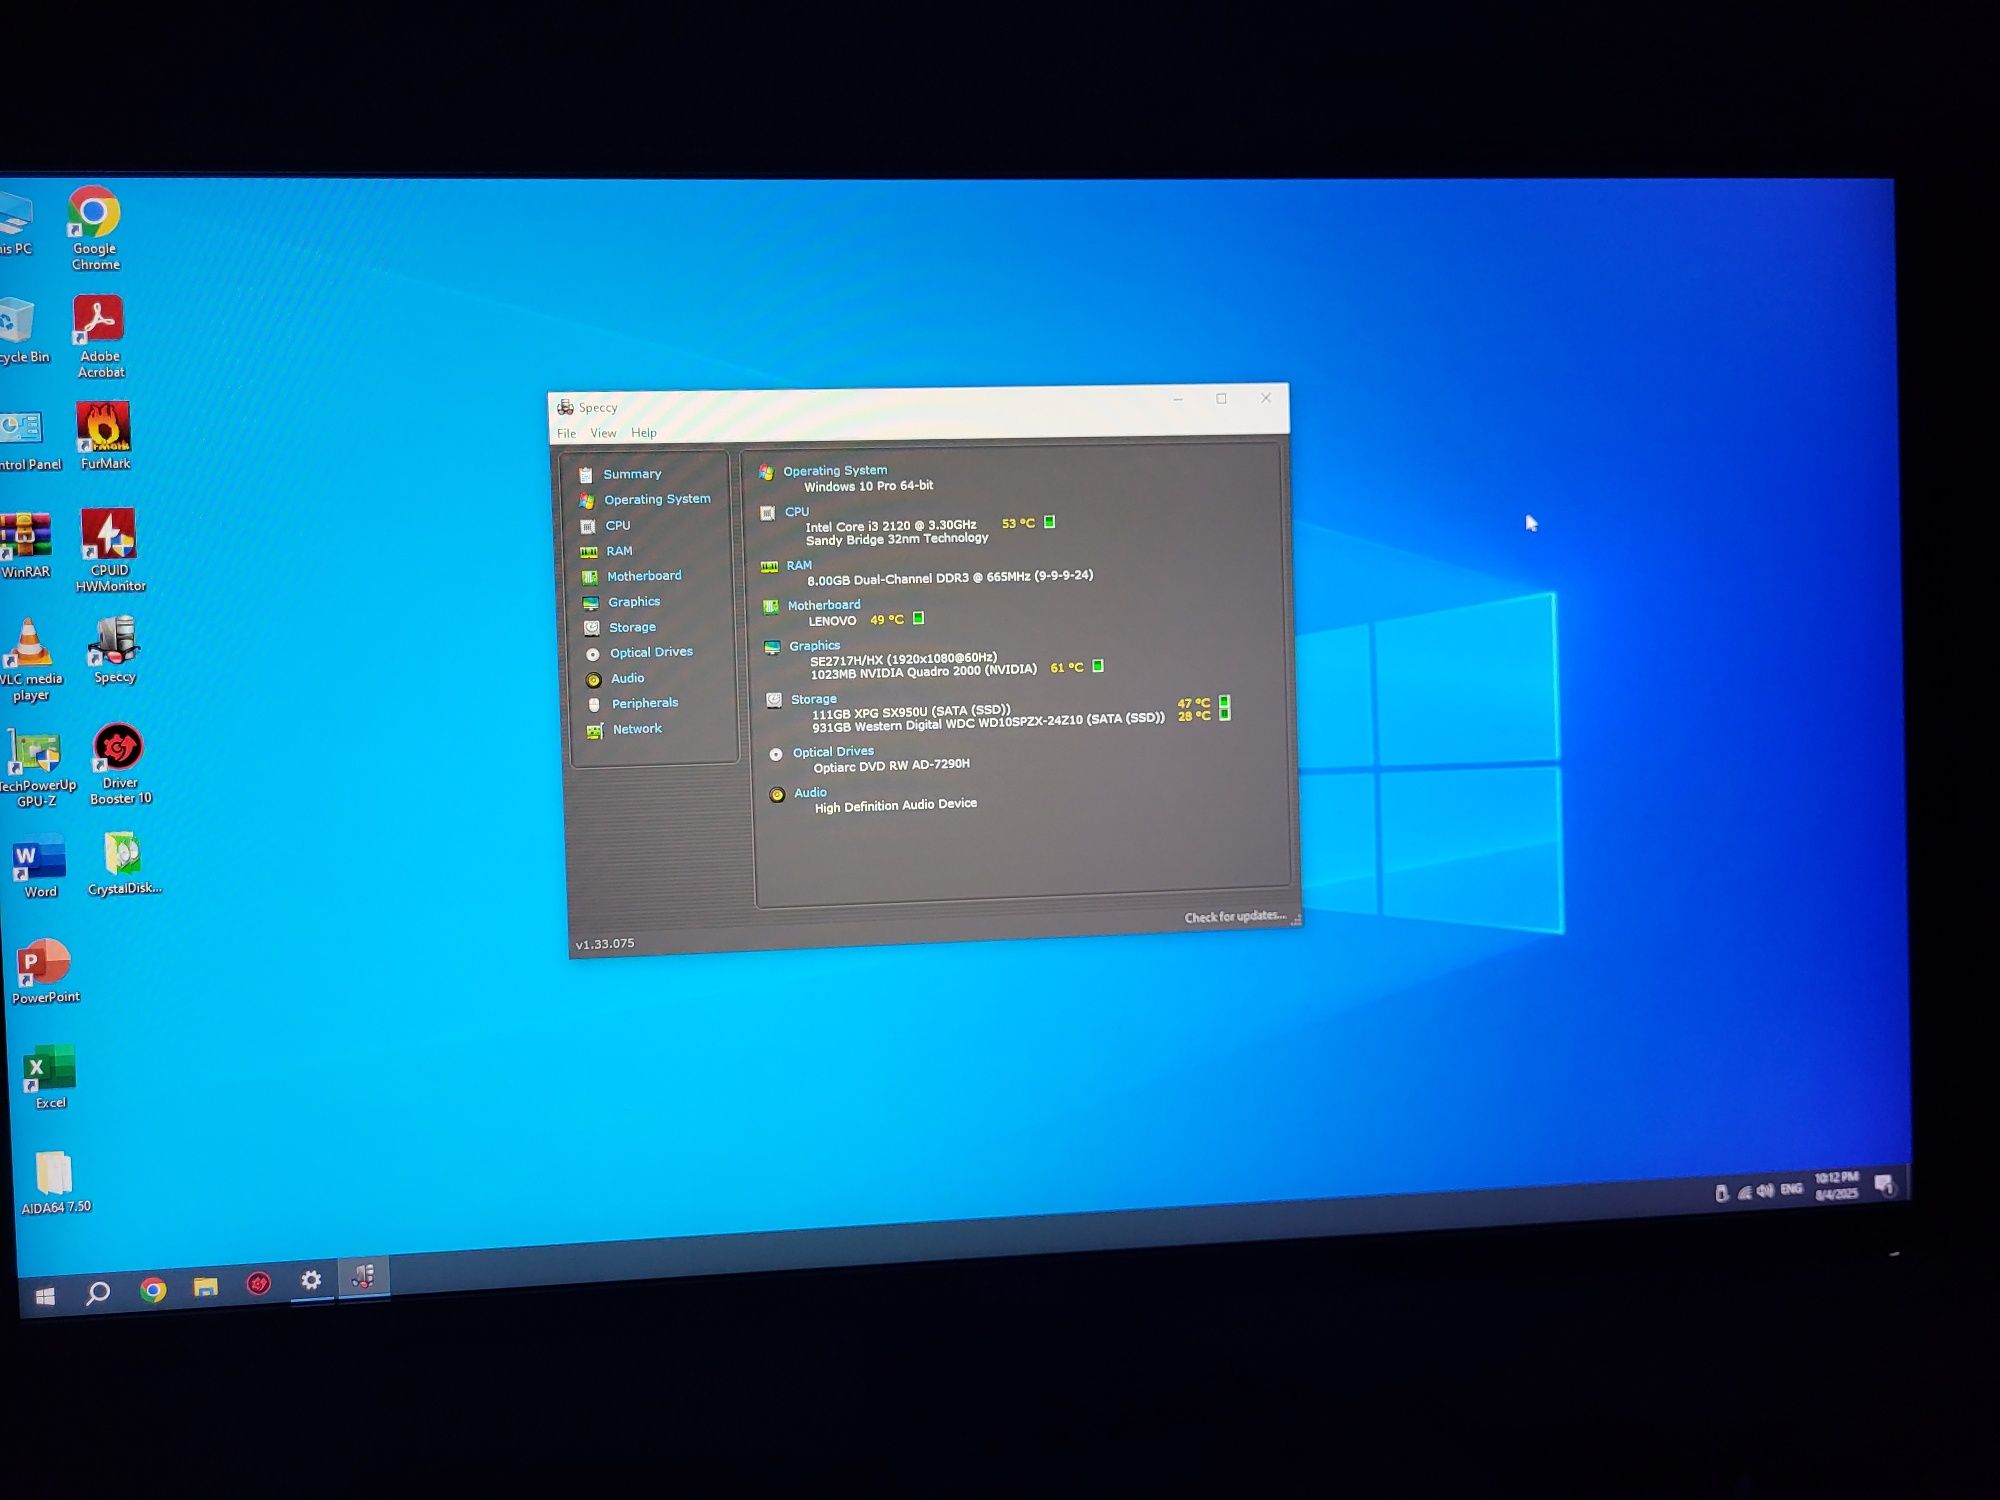Select the CPUID HWMonitor desktop icon
Screen dimensions: 2000x1500
pos(110,550)
